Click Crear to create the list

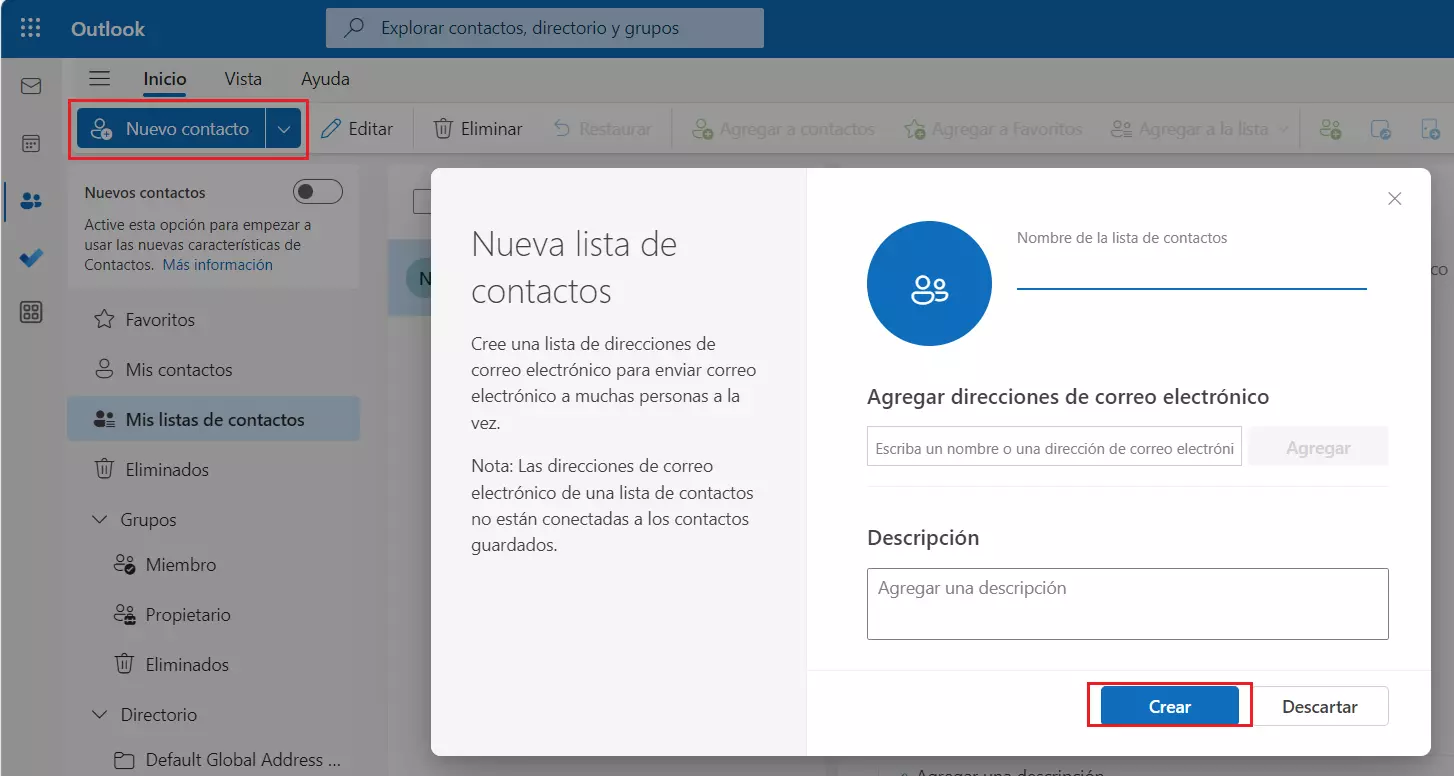(1169, 706)
